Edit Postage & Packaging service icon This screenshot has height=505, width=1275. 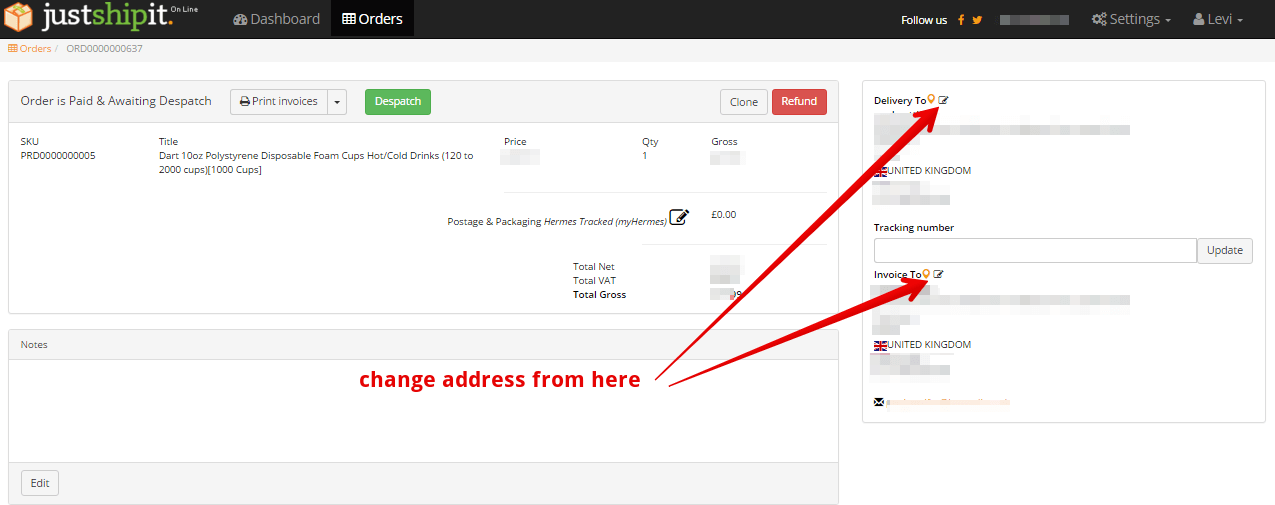(x=679, y=217)
